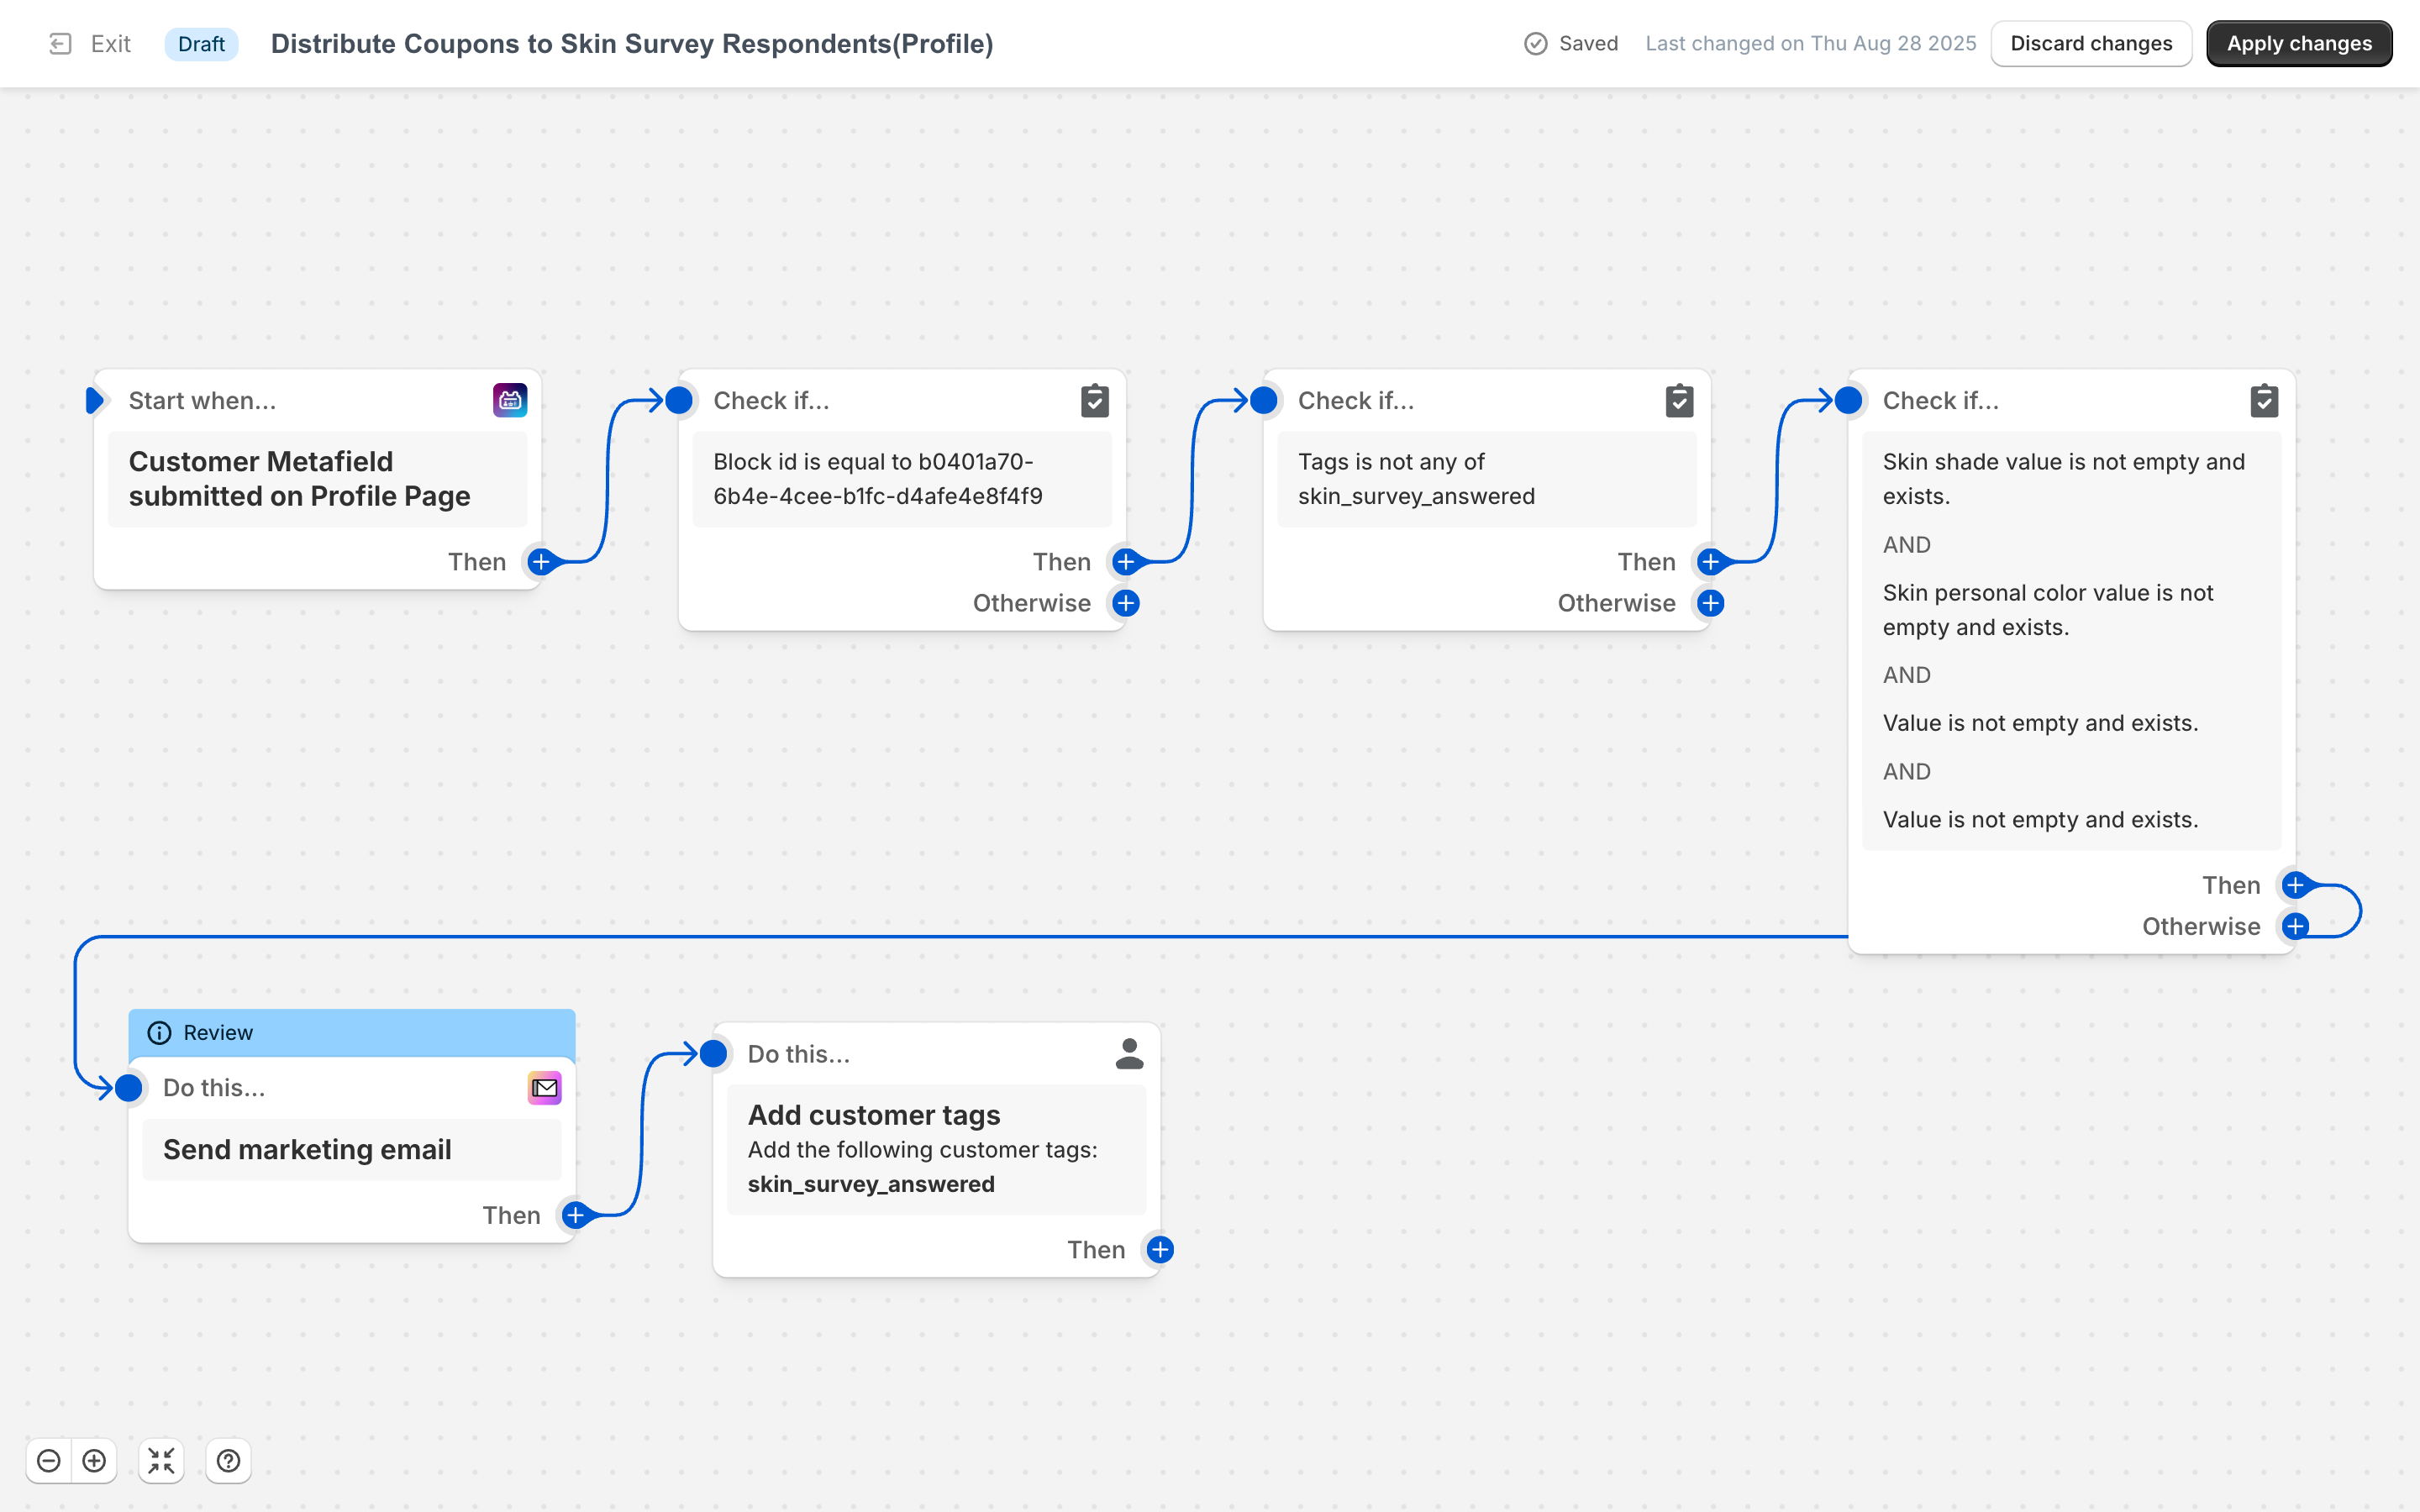This screenshot has height=1512, width=2420.
Task: Click Apply changes button
Action: [2298, 44]
